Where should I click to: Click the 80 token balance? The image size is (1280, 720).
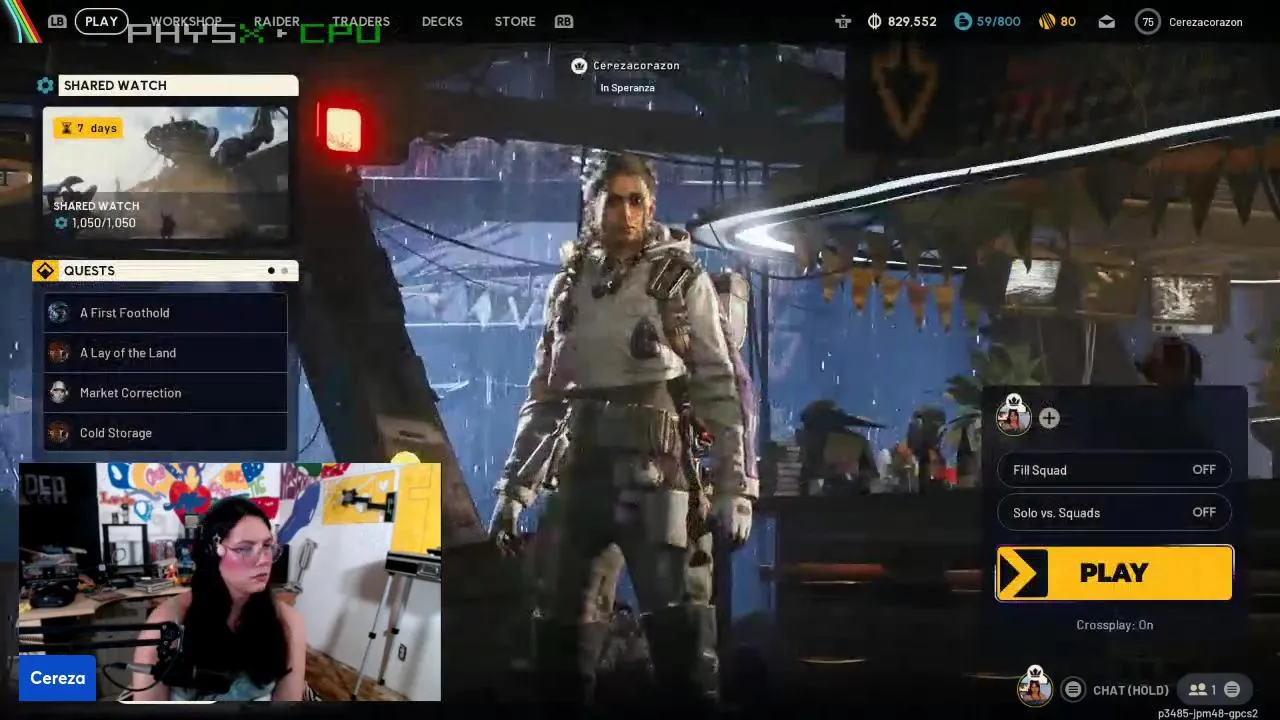coord(1068,21)
